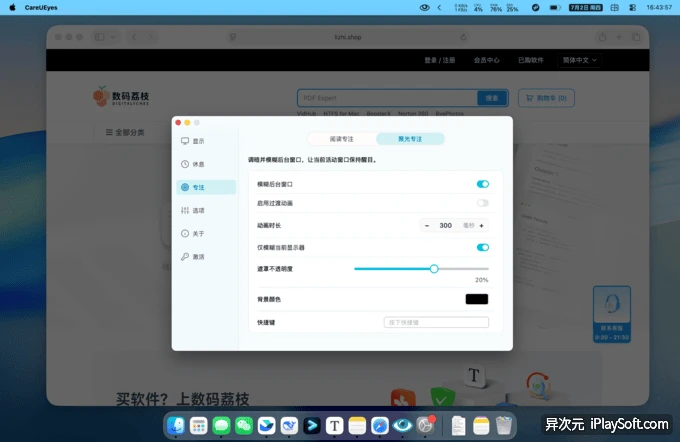Click the PDF Expert search field on website
680x442 pixels.
[387, 98]
